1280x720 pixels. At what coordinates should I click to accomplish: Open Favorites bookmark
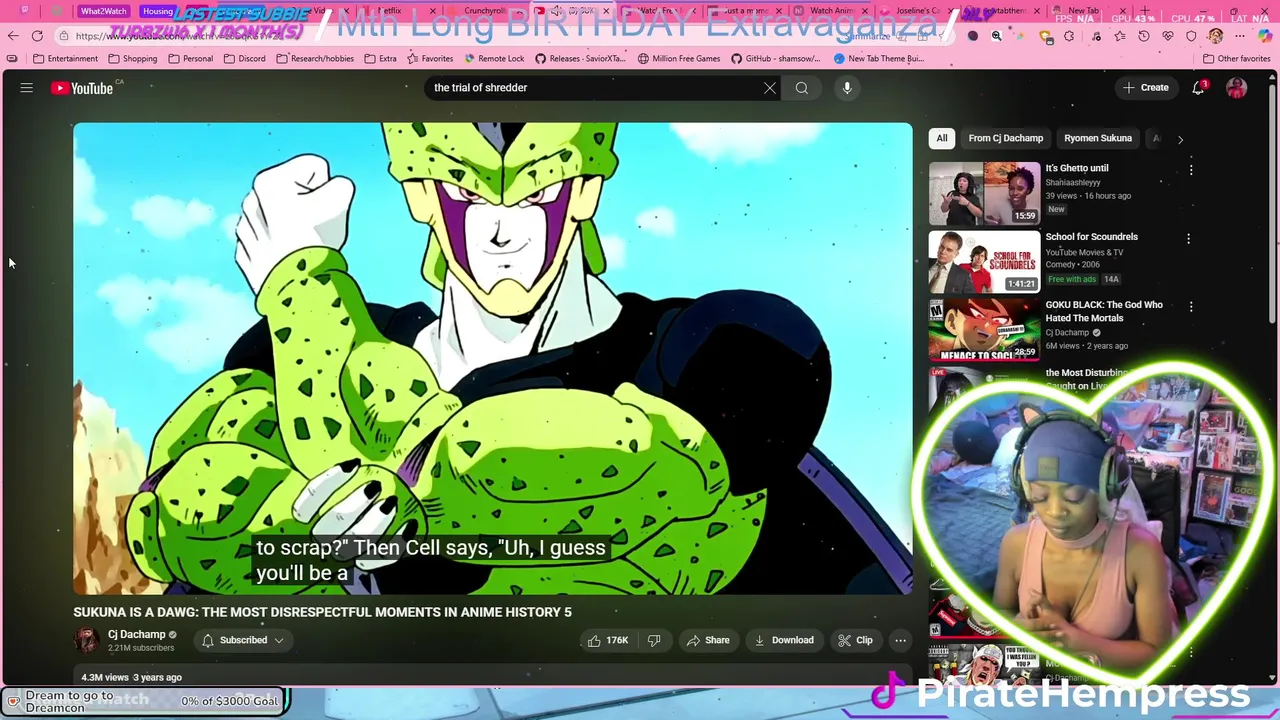[429, 58]
